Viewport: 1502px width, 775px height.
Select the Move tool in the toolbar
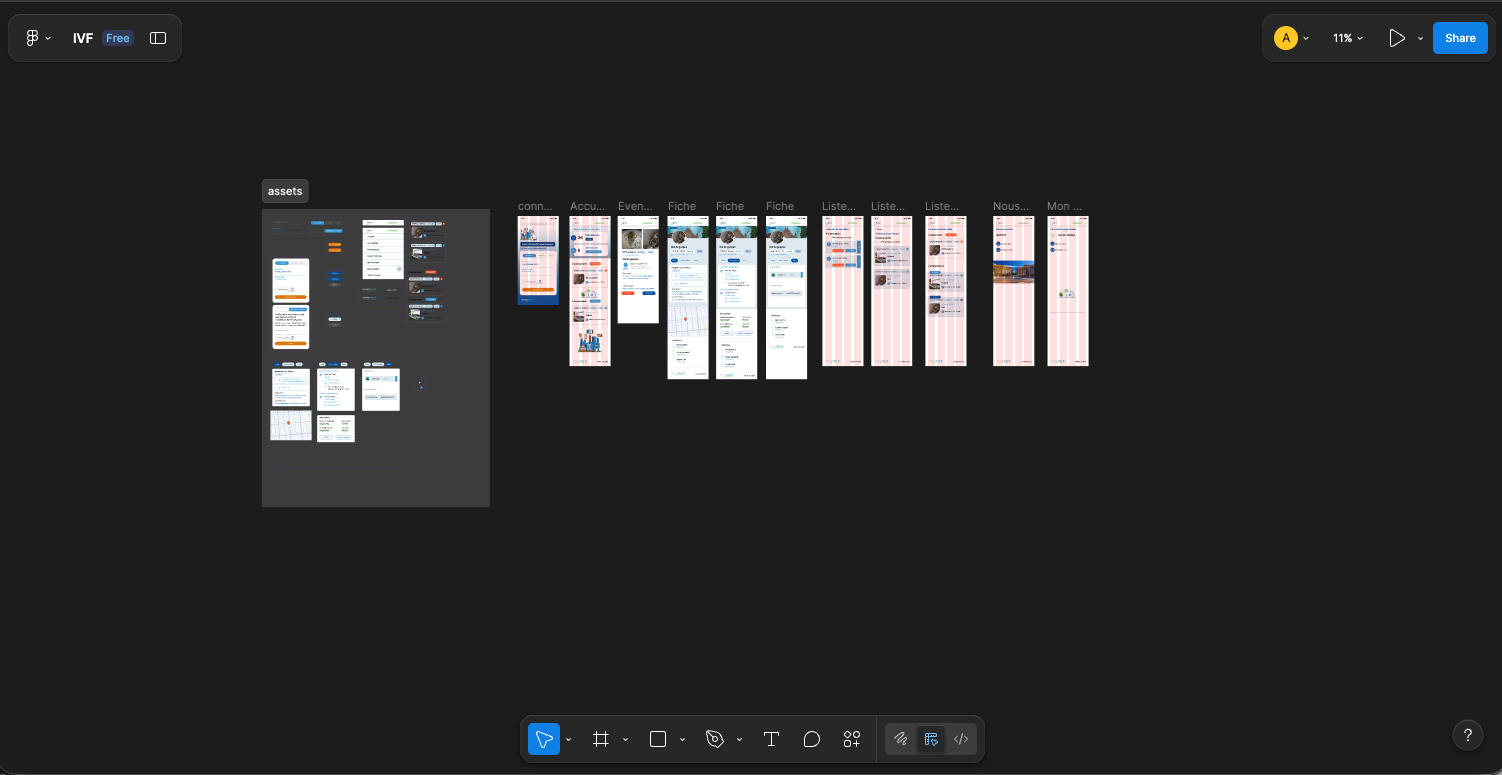tap(544, 739)
